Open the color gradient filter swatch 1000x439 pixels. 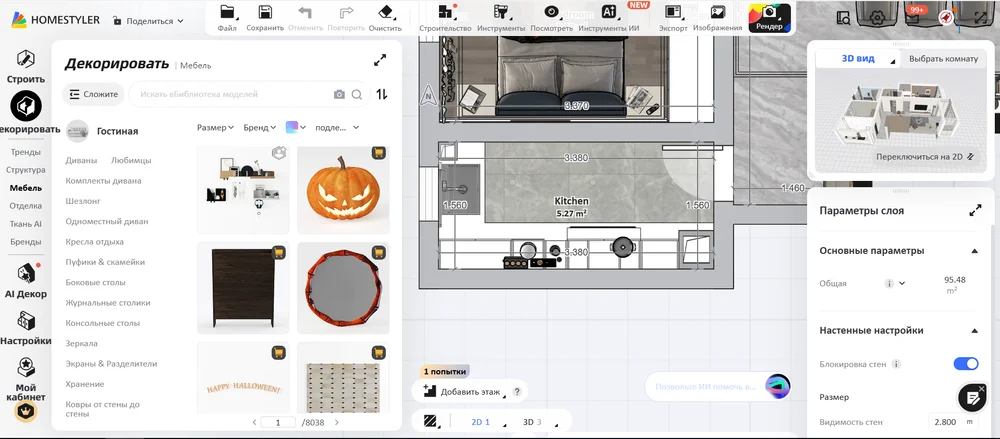tap(294, 128)
